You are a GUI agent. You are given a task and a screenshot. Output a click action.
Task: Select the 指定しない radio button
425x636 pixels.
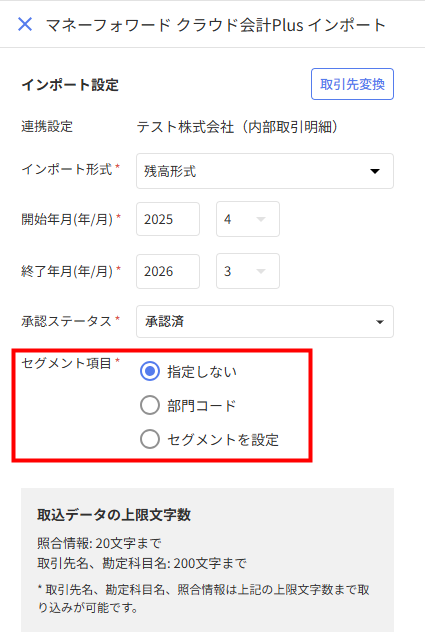(x=150, y=371)
